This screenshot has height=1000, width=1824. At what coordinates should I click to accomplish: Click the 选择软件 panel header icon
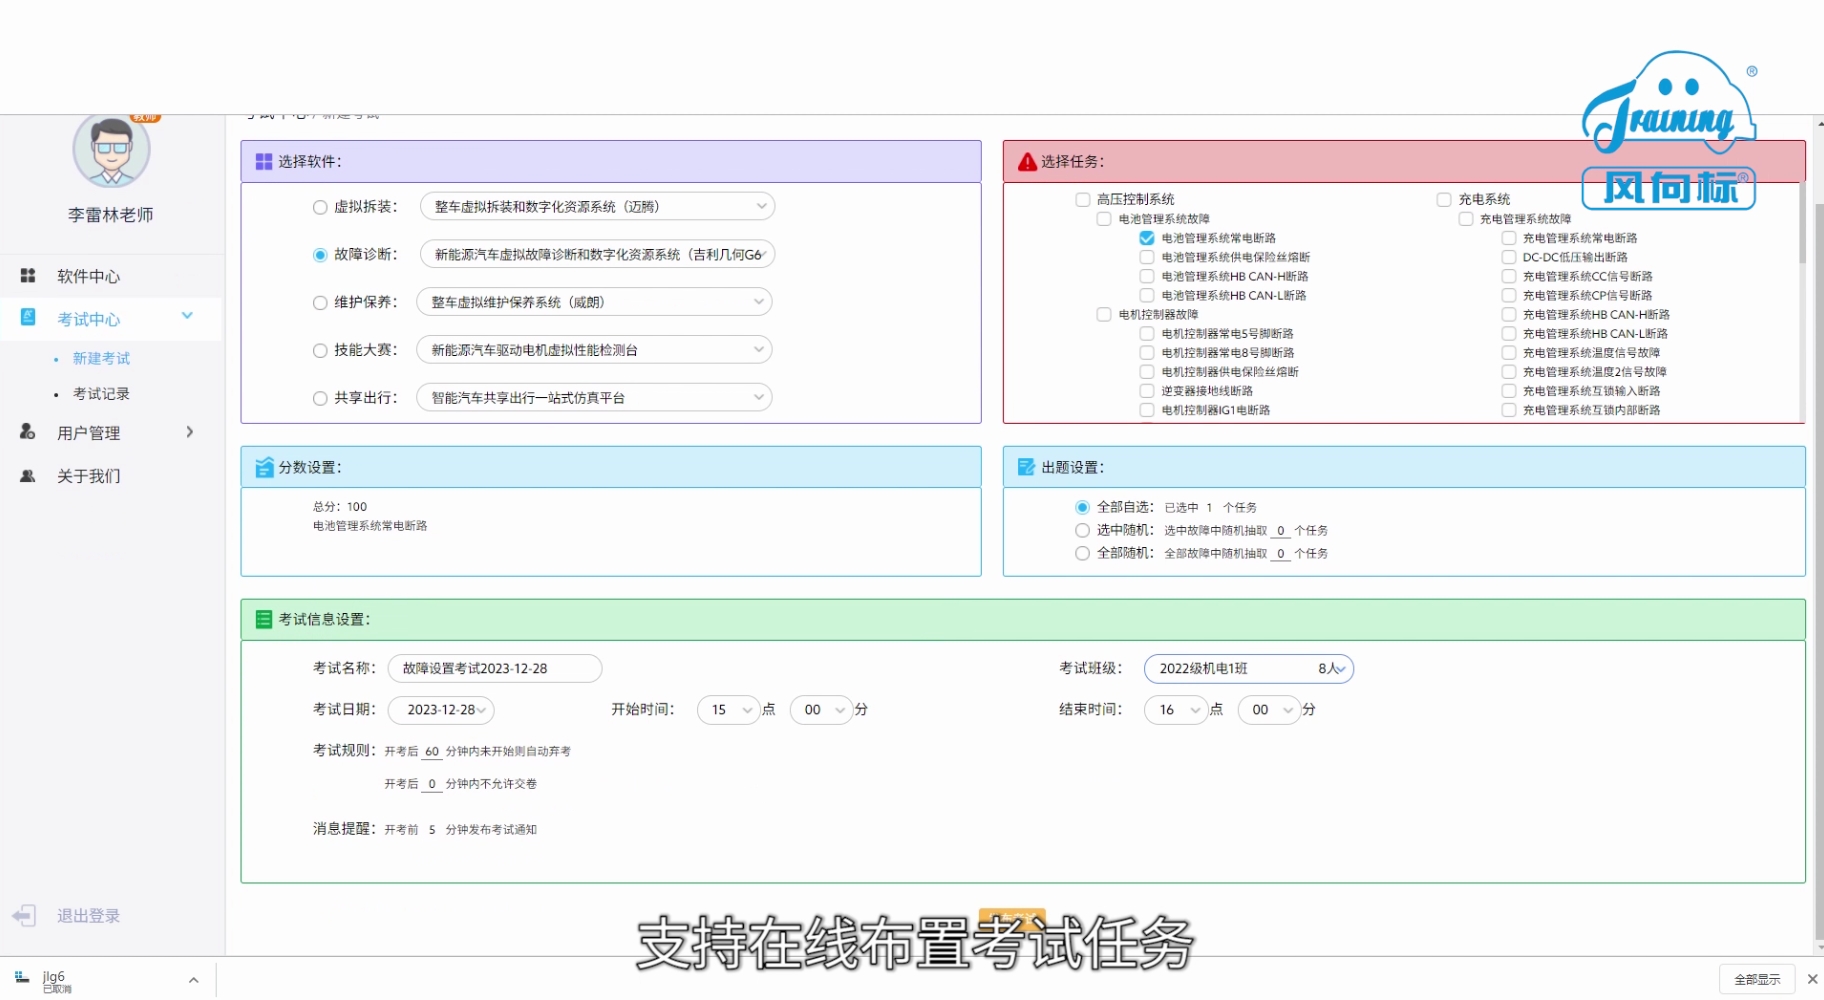pos(264,162)
